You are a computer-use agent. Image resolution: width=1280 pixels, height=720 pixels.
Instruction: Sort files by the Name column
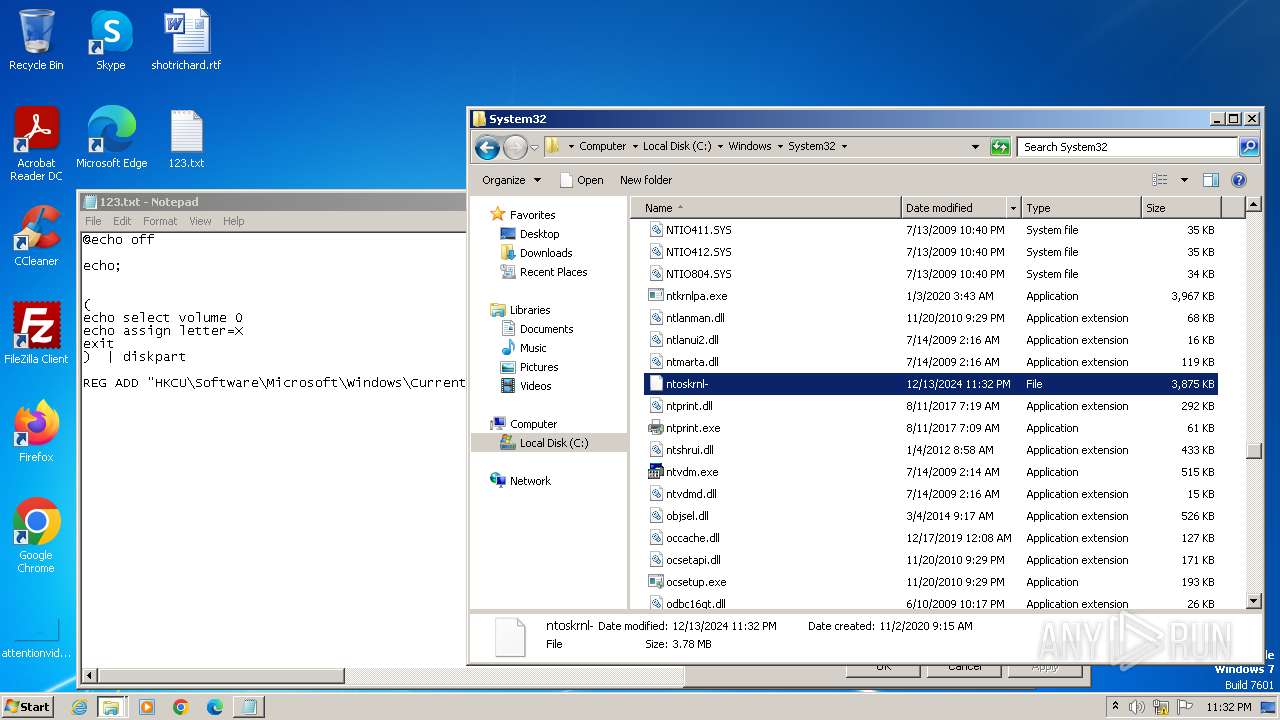point(765,208)
